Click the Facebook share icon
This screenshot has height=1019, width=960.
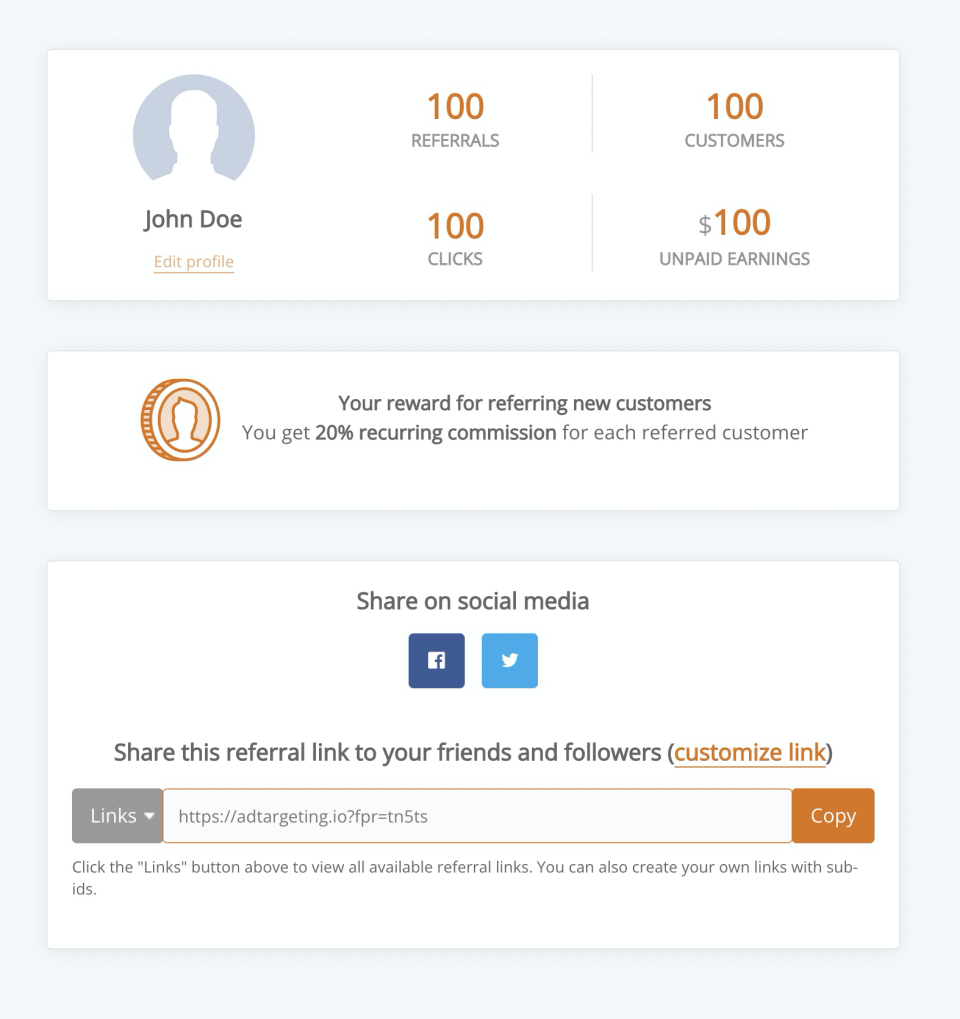click(436, 660)
